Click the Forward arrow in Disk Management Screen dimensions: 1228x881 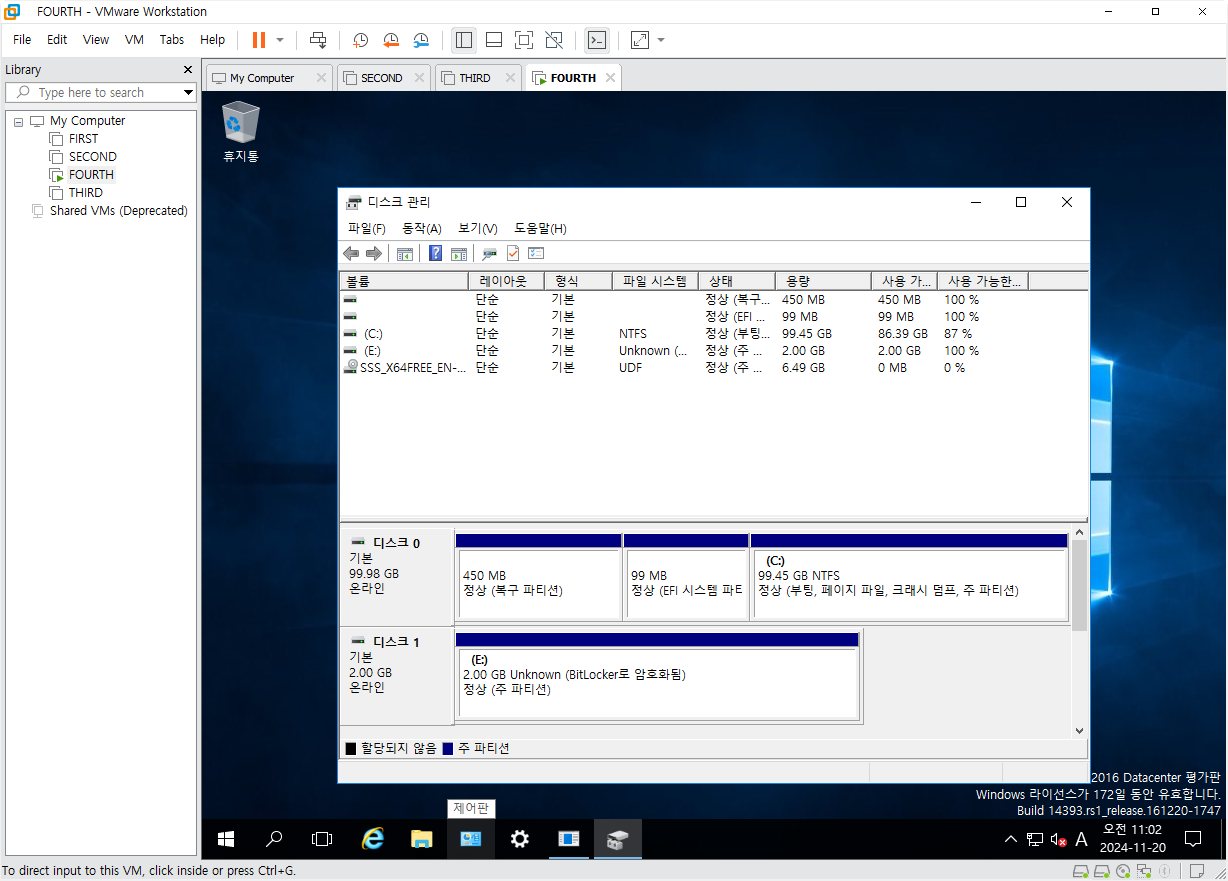[x=374, y=254]
